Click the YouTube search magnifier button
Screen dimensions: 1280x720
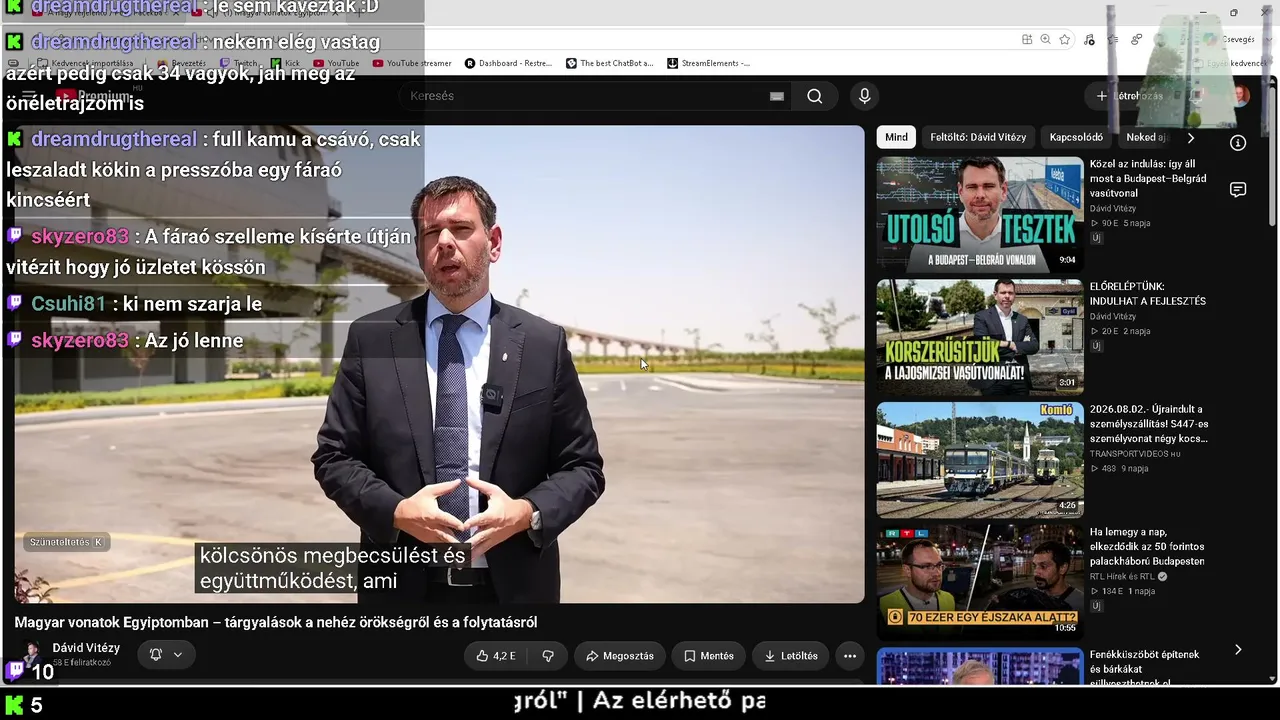[x=815, y=96]
